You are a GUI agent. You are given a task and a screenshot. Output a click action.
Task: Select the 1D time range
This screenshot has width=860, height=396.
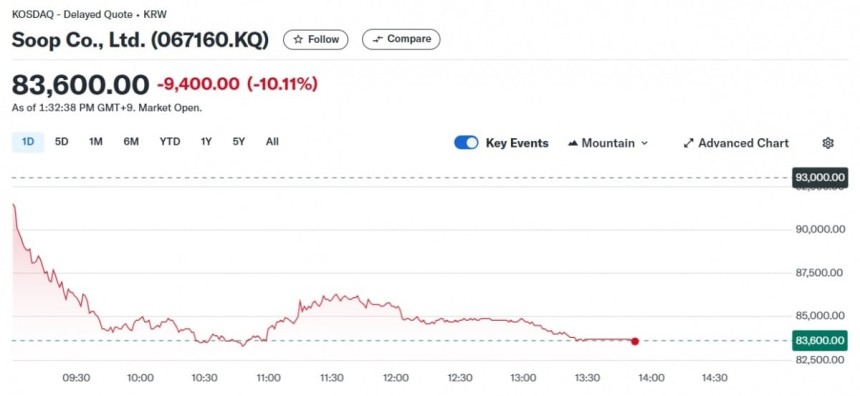click(x=28, y=142)
